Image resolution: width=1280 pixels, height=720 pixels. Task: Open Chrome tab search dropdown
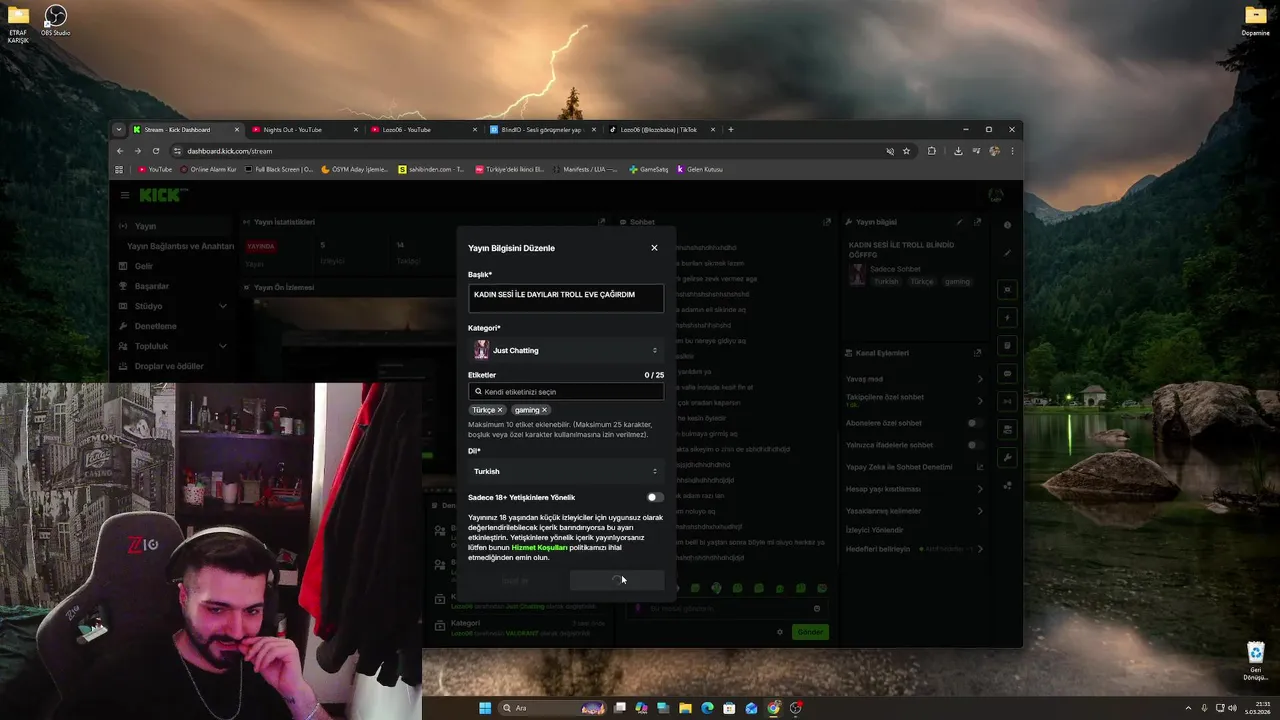click(x=119, y=130)
